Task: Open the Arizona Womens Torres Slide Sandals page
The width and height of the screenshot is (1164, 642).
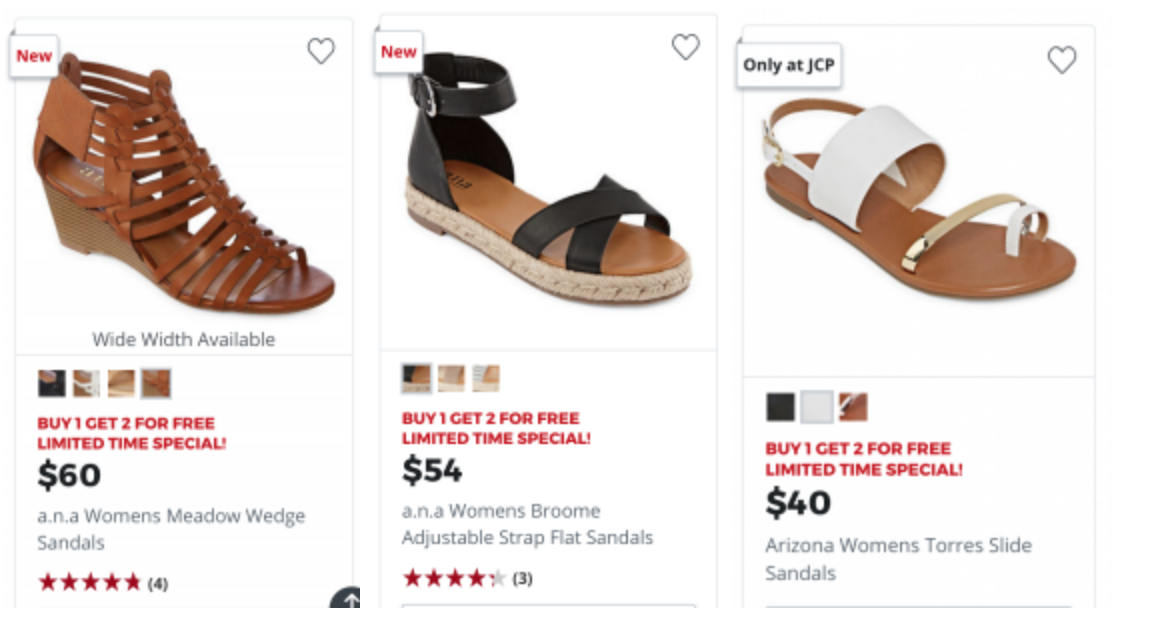Action: click(897, 559)
